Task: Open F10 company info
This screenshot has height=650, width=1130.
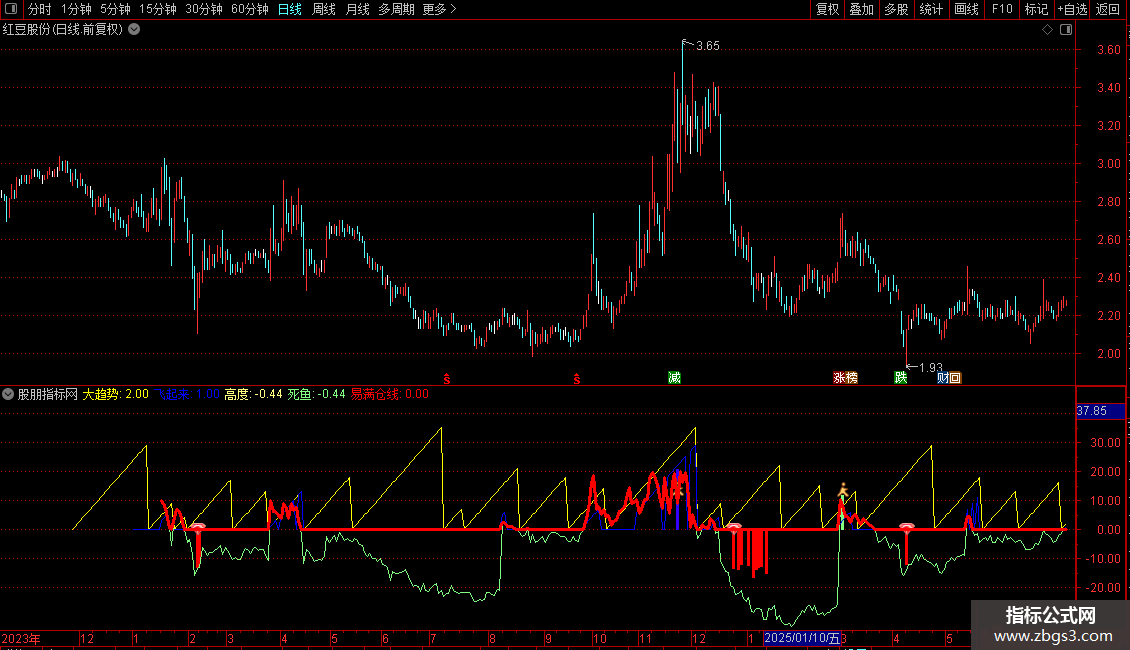Action: 1002,9
